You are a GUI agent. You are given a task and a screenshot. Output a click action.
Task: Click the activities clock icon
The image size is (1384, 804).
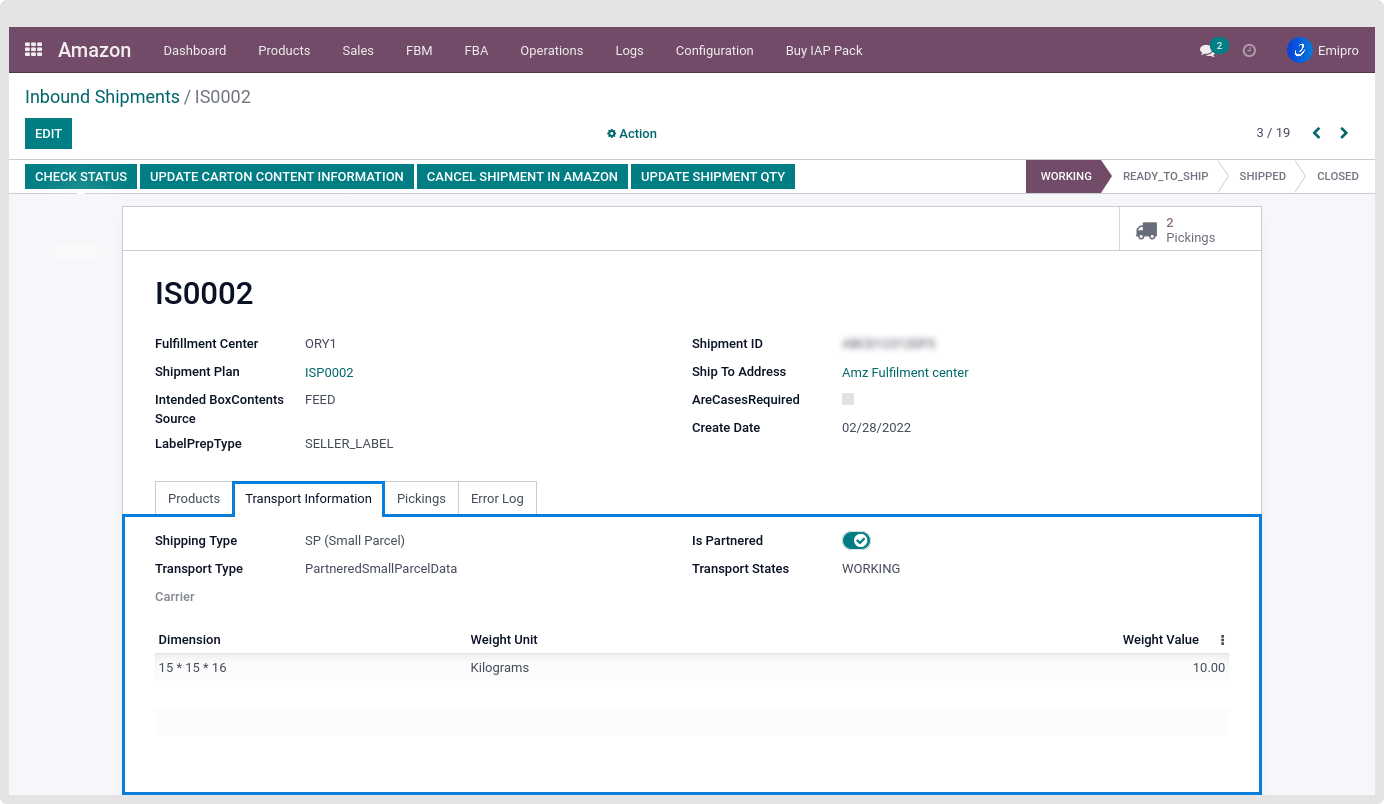click(x=1249, y=50)
